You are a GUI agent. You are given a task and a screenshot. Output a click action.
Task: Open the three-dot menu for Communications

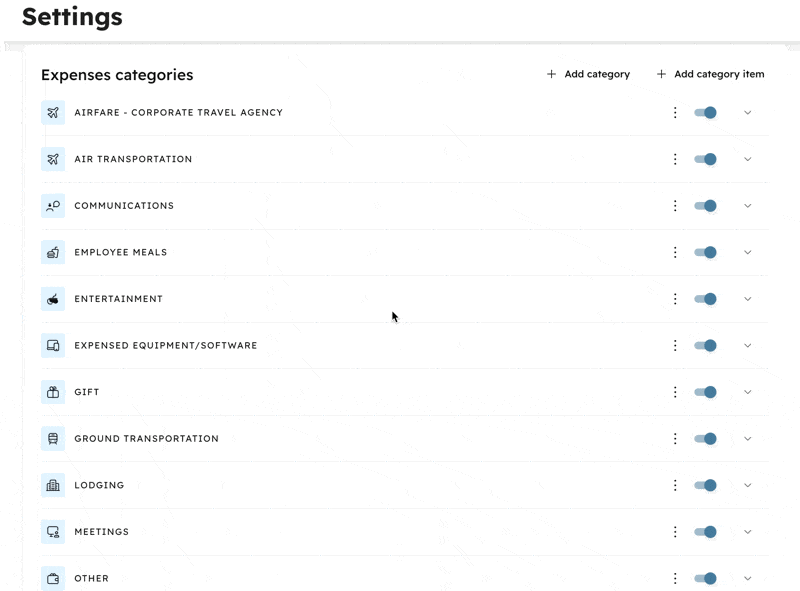(675, 206)
